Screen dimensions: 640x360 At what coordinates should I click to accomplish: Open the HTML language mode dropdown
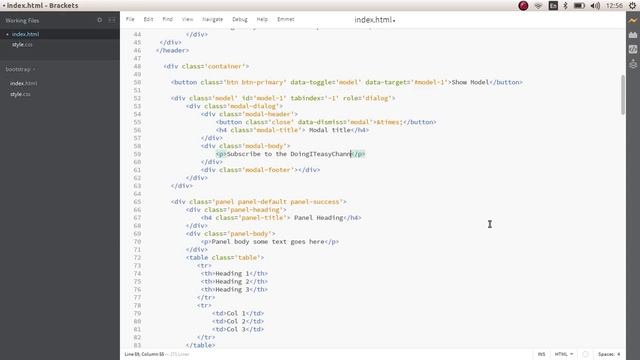click(x=564, y=354)
